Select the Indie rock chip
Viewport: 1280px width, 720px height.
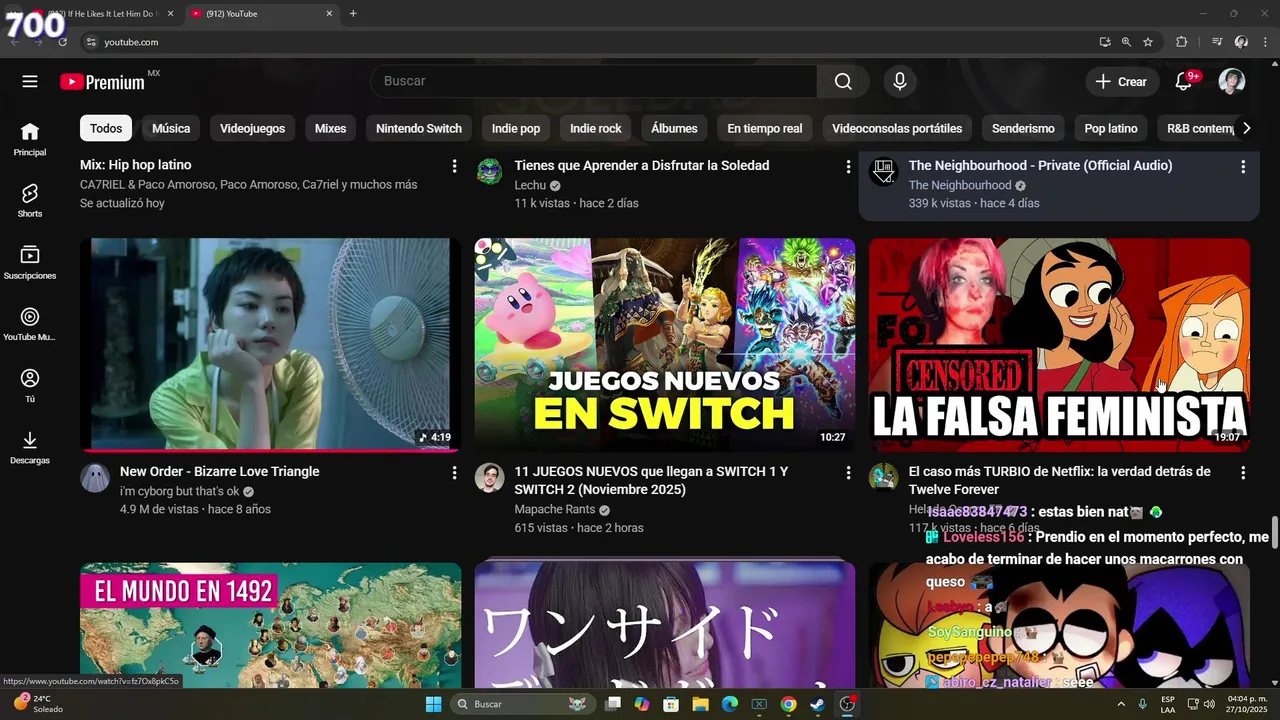click(x=596, y=128)
